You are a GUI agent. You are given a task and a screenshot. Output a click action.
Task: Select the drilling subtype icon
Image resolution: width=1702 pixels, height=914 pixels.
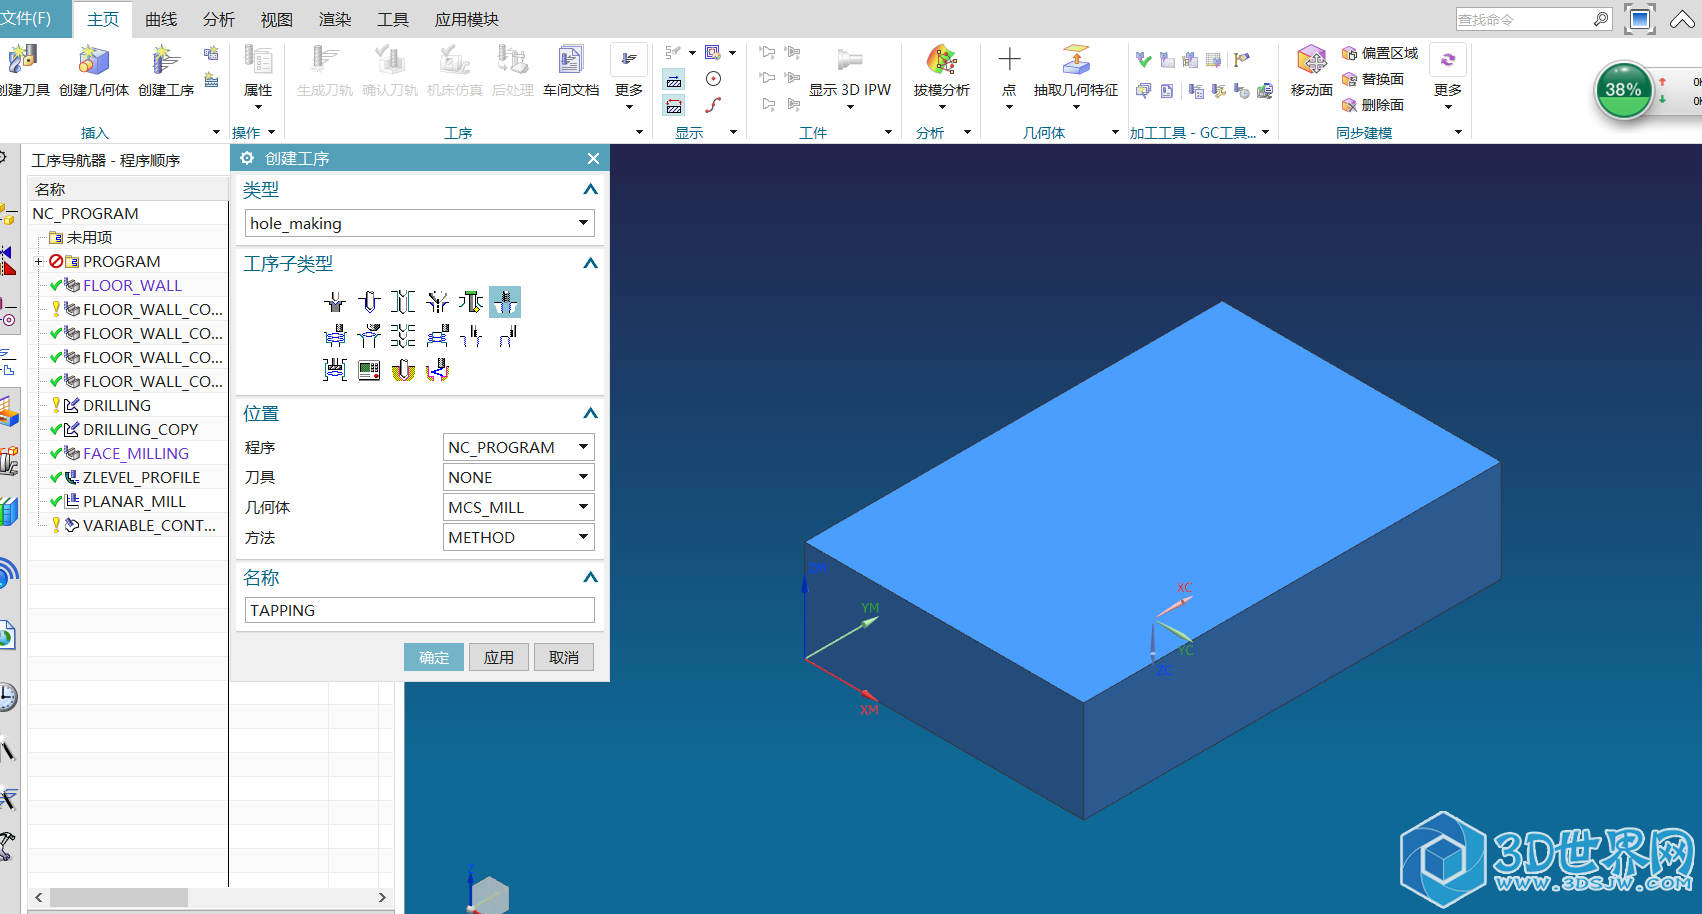[369, 302]
